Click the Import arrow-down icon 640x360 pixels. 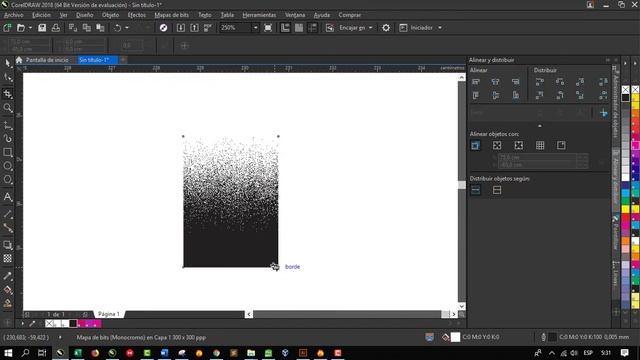(180, 28)
